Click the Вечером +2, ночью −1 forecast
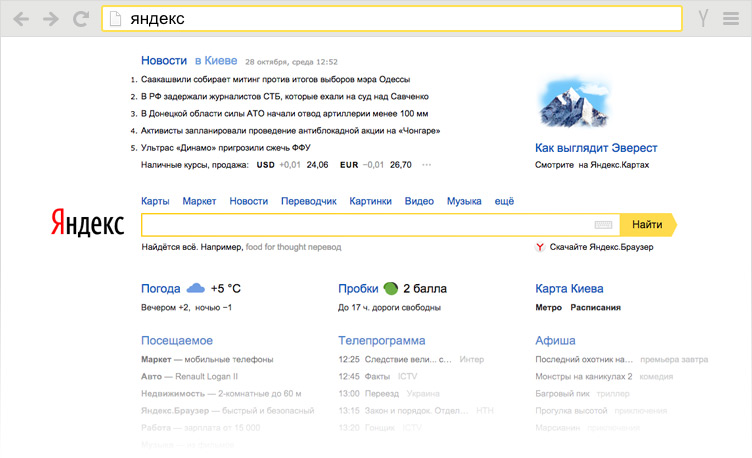The height and width of the screenshot is (458, 752). coord(186,307)
